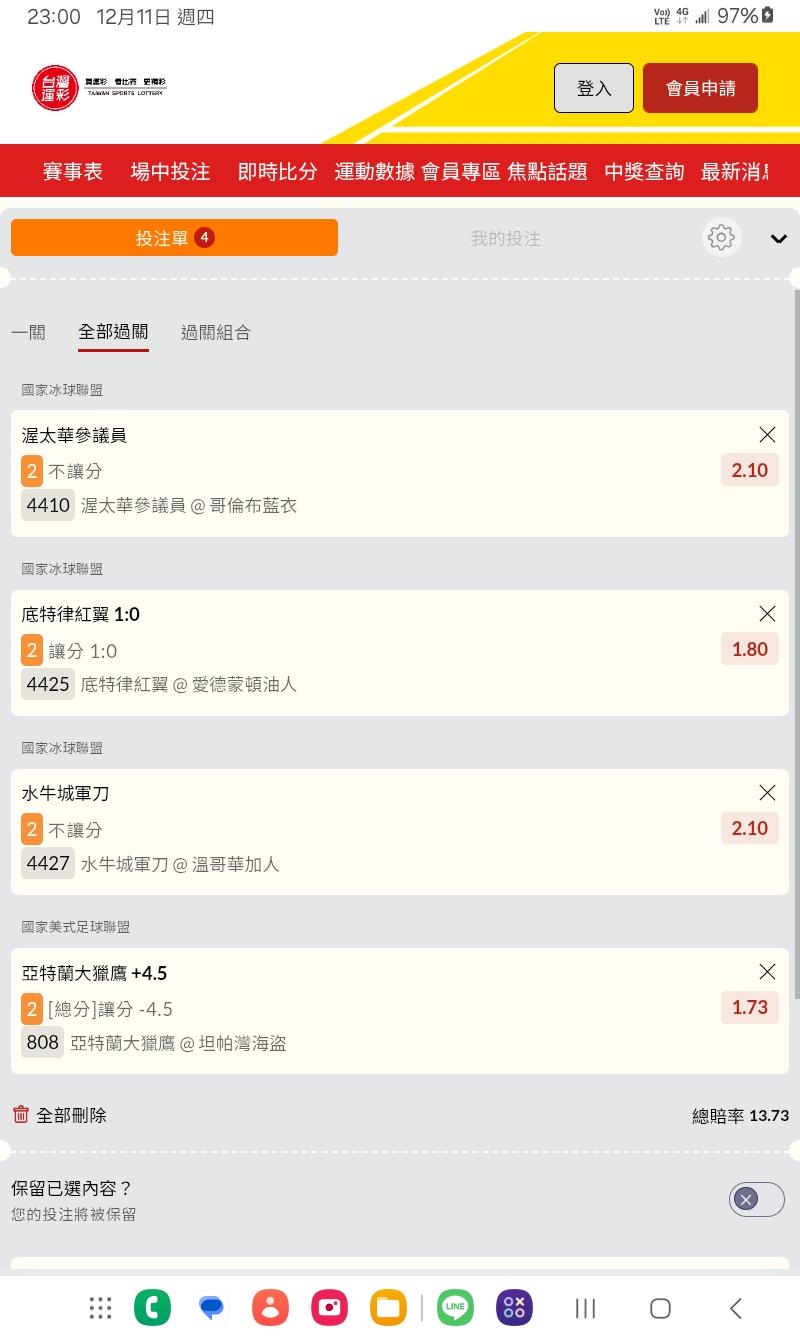This screenshot has width=800, height=1340.
Task: Remove the Buffalo Sabres (水牛城軍刀) selection
Action: (767, 793)
